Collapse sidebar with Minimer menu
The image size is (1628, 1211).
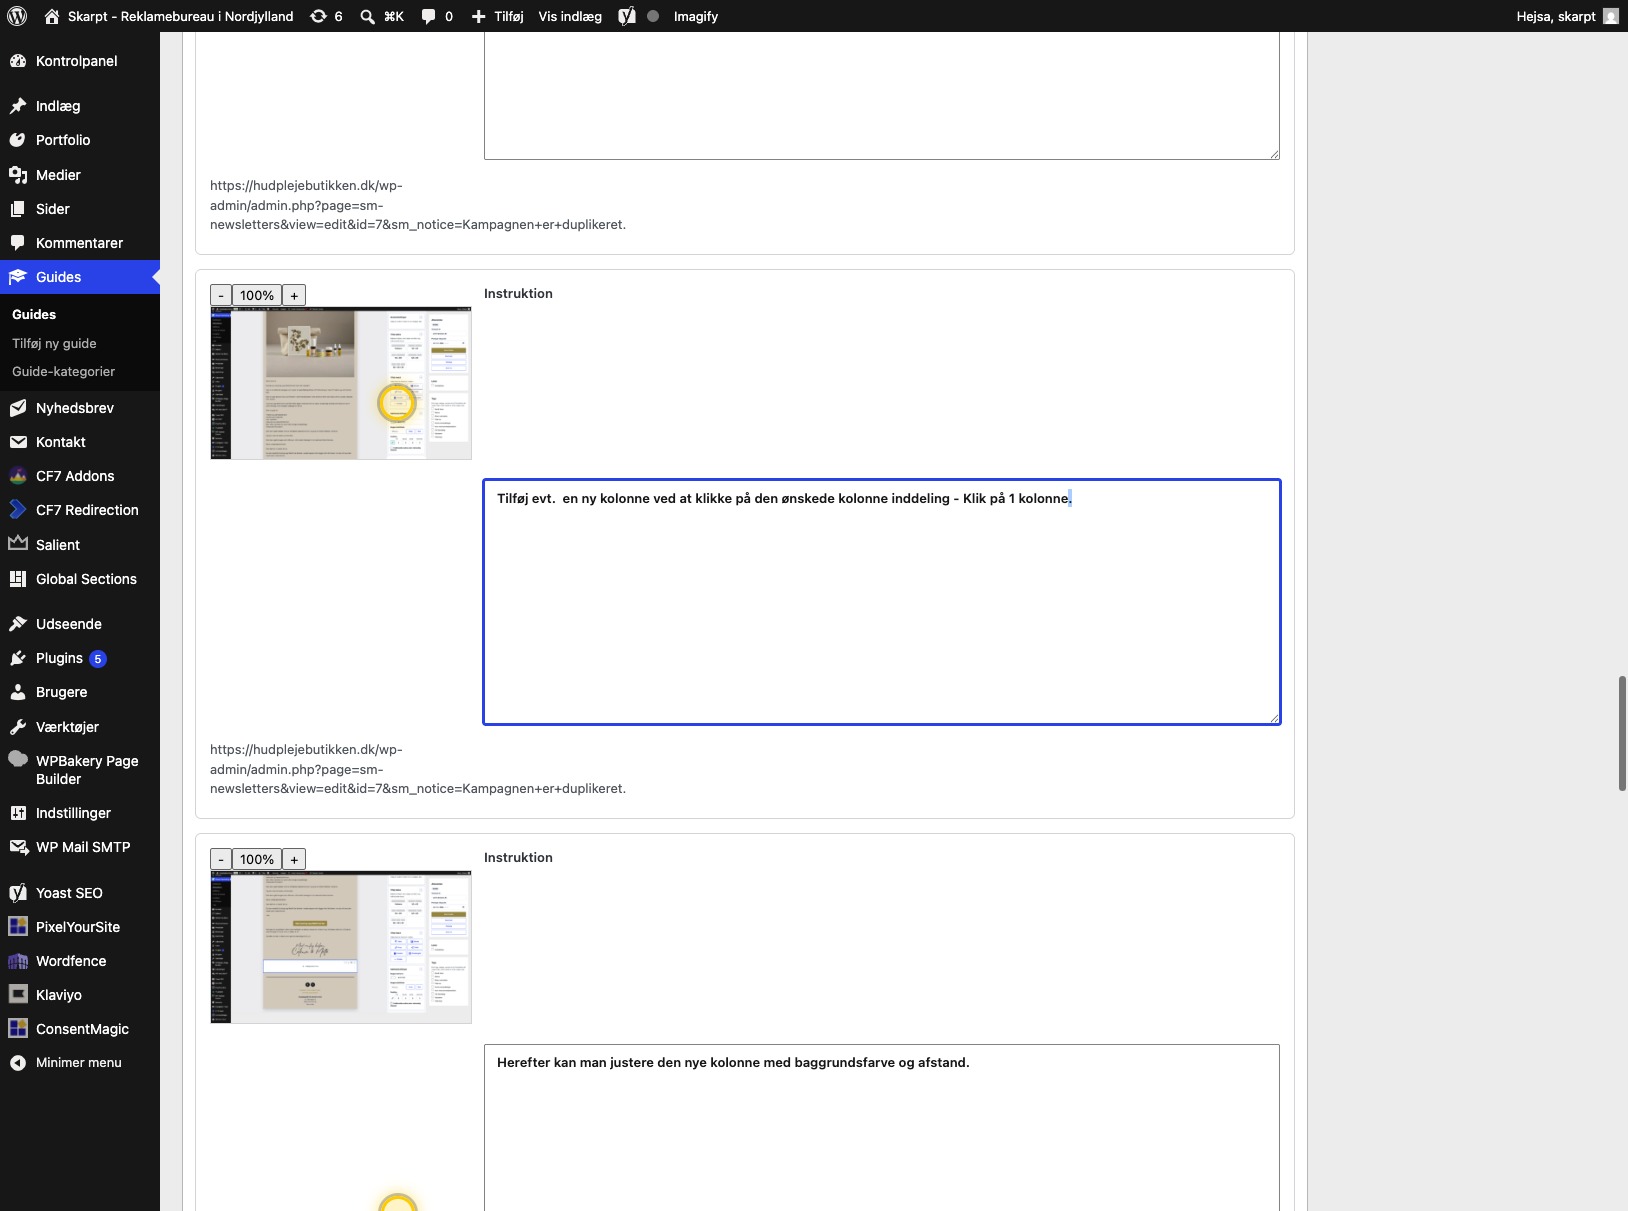tap(80, 1063)
